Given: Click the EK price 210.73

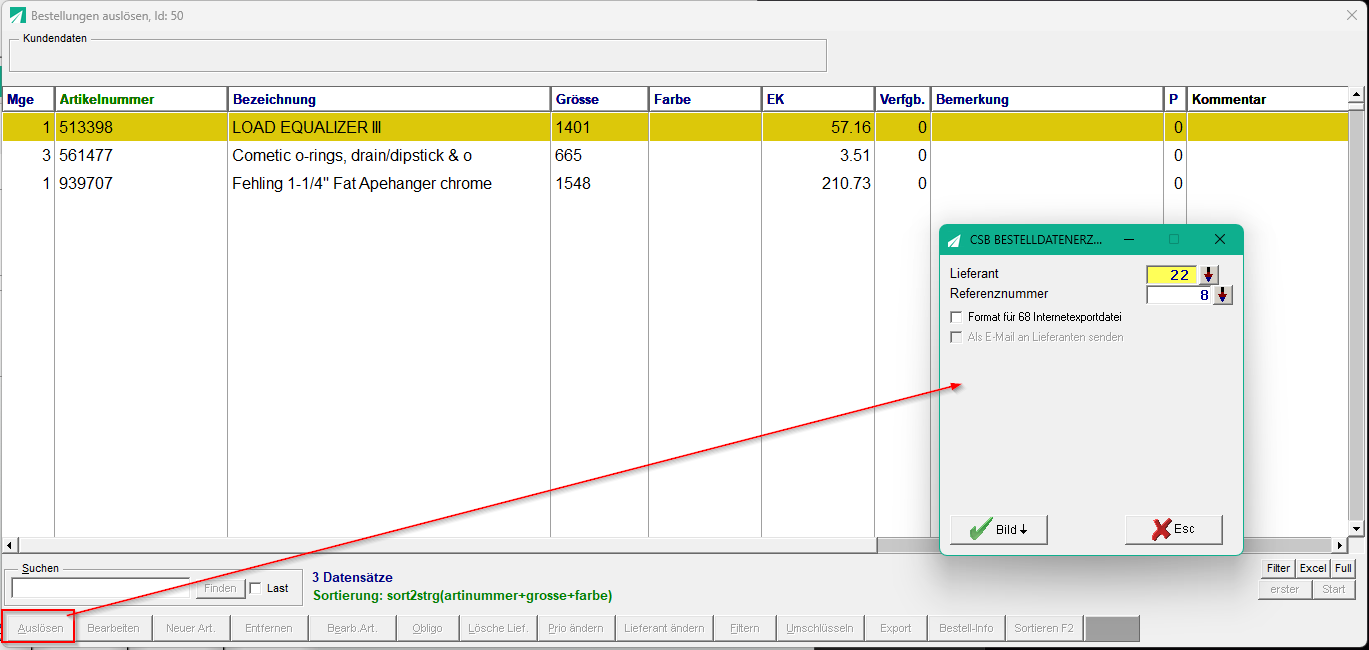Looking at the screenshot, I should (x=847, y=183).
